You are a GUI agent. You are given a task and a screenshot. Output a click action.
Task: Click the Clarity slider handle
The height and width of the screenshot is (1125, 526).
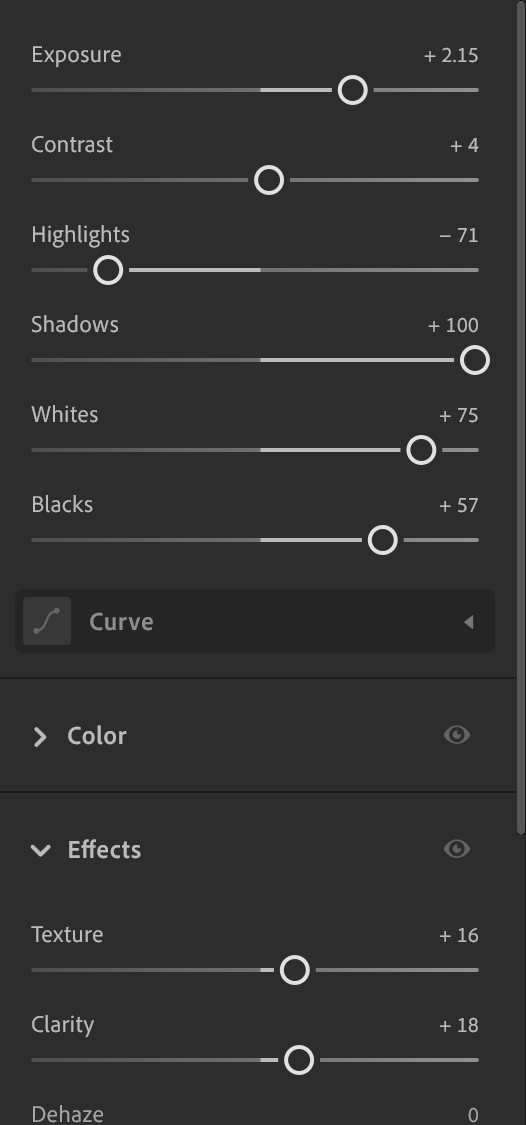coord(299,1060)
